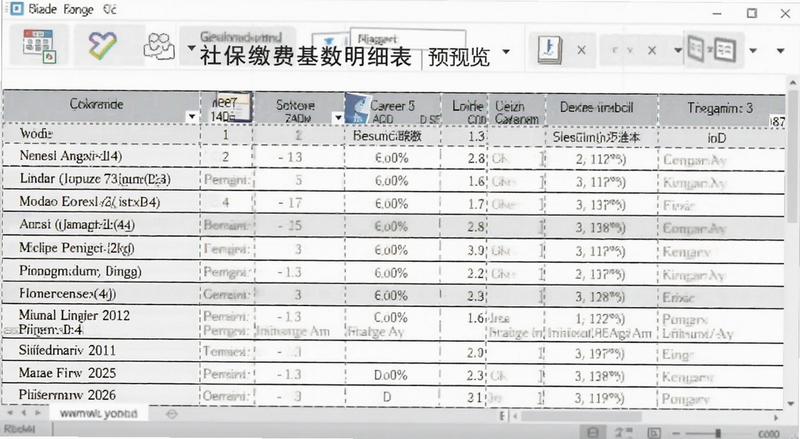Click the Colorande column header

(x=101, y=107)
